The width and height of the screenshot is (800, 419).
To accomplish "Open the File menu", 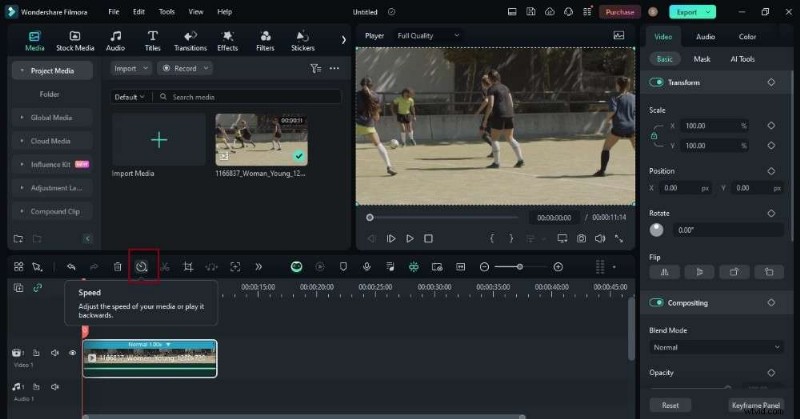I will tap(114, 11).
